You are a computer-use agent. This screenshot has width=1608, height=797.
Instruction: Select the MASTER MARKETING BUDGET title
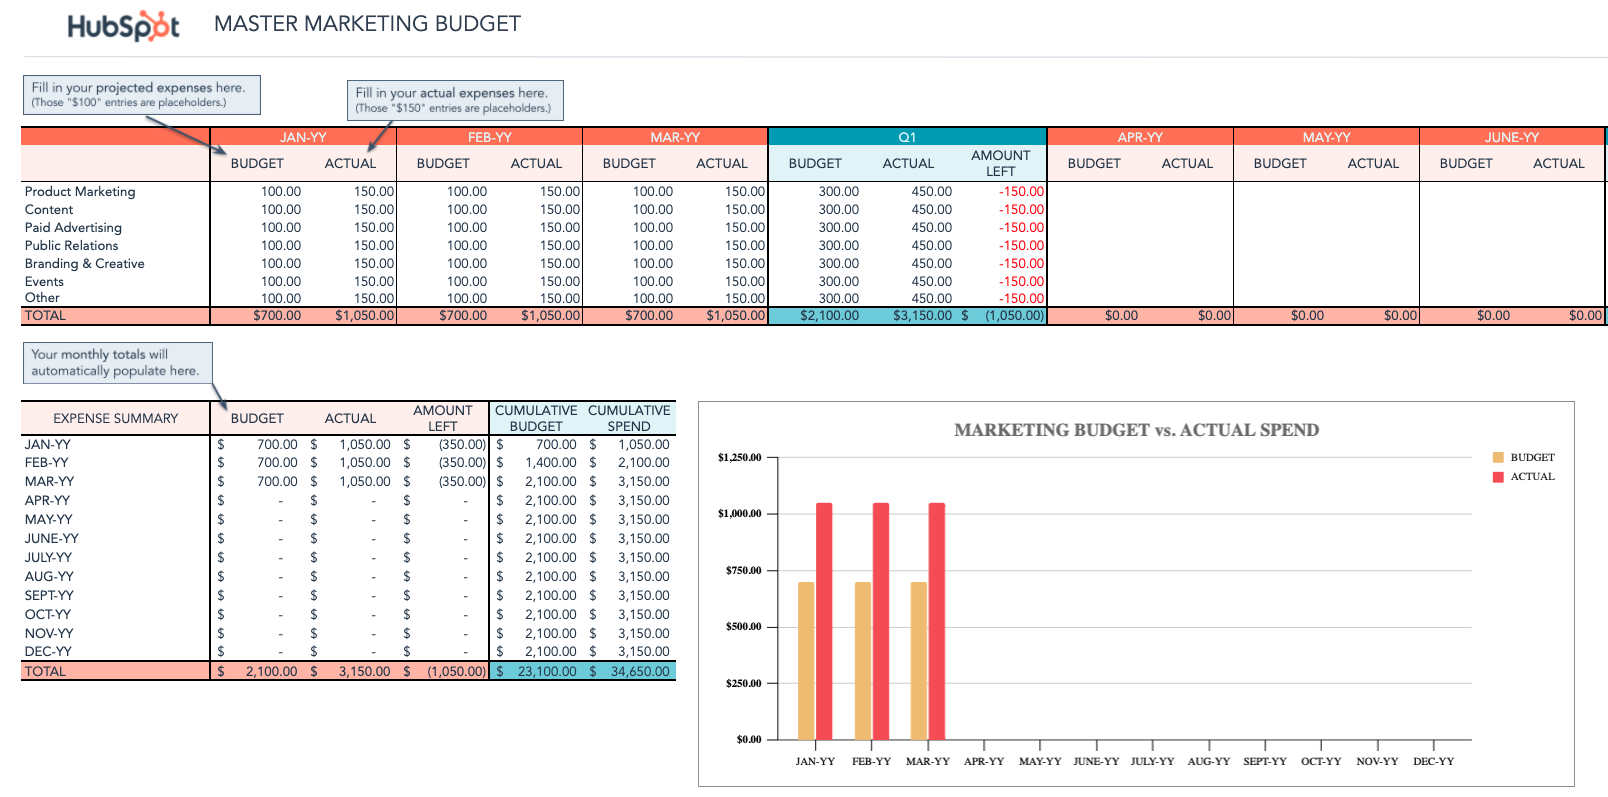click(x=367, y=24)
